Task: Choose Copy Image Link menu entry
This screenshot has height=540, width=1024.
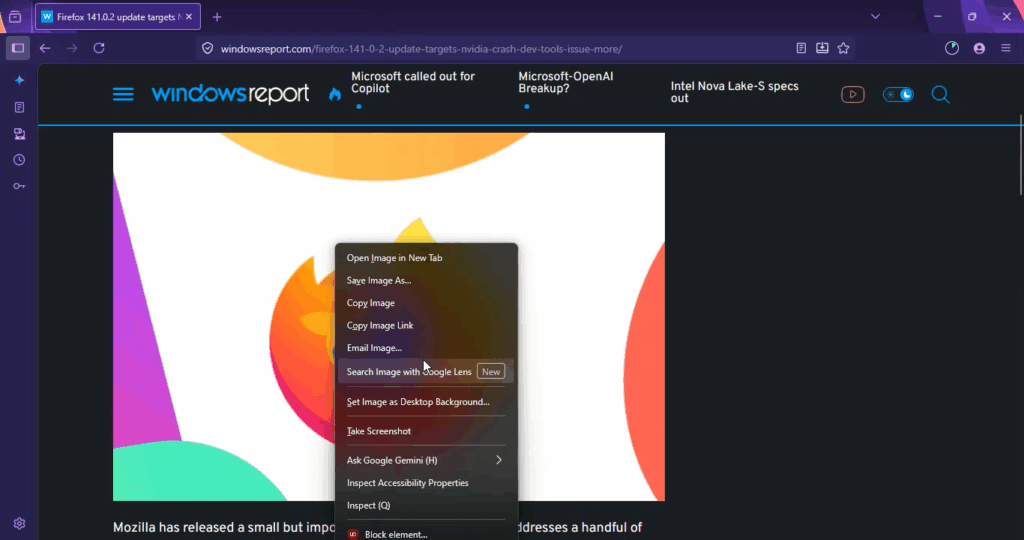Action: tap(380, 325)
